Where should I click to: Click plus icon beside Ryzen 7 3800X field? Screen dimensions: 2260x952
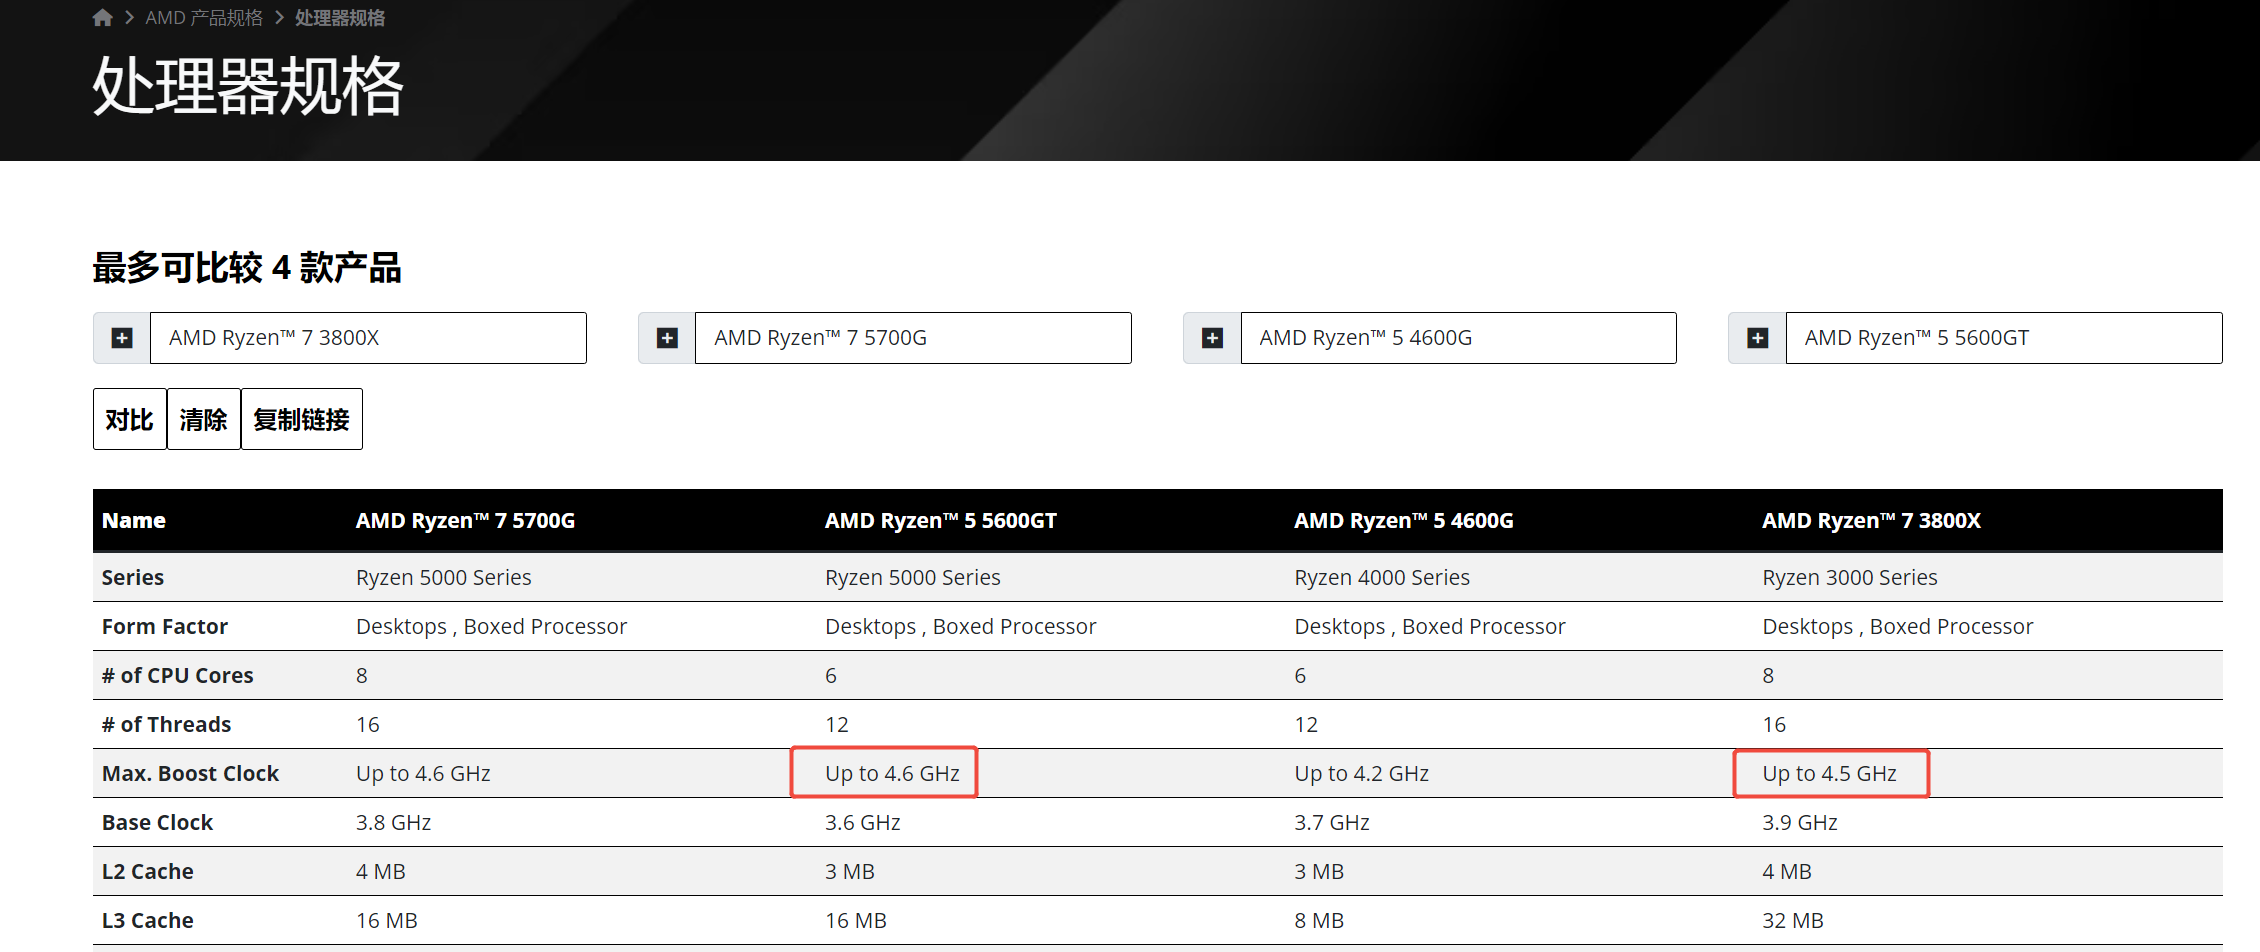point(122,338)
